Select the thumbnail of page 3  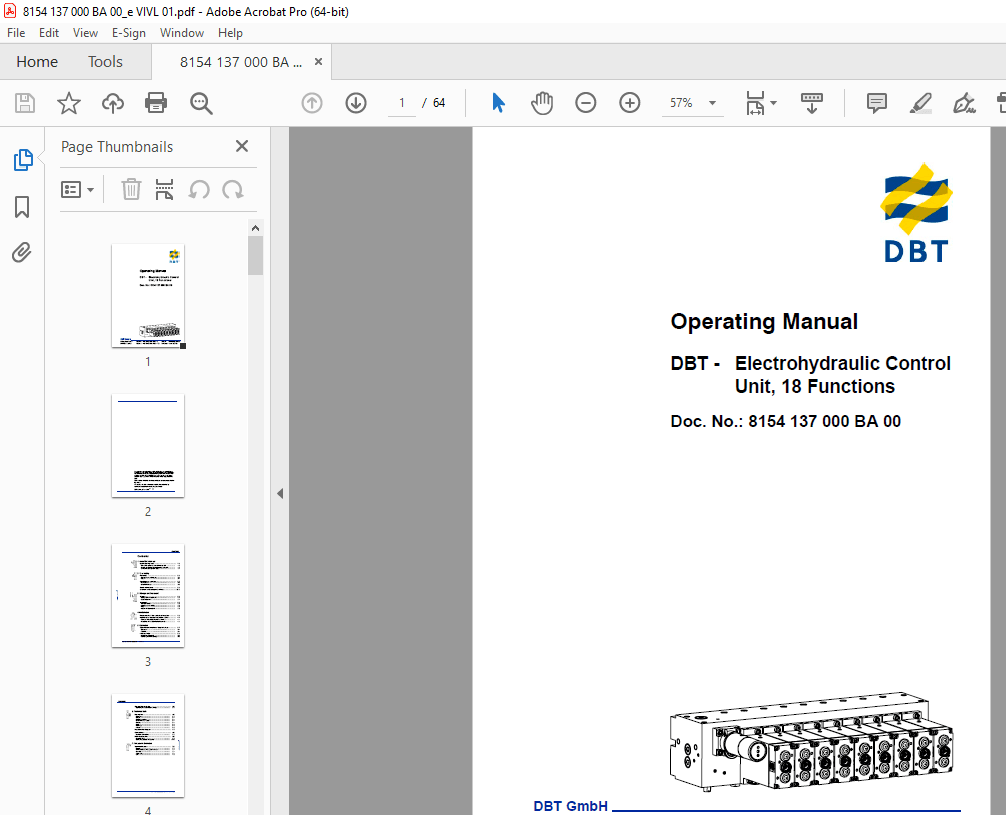point(147,595)
